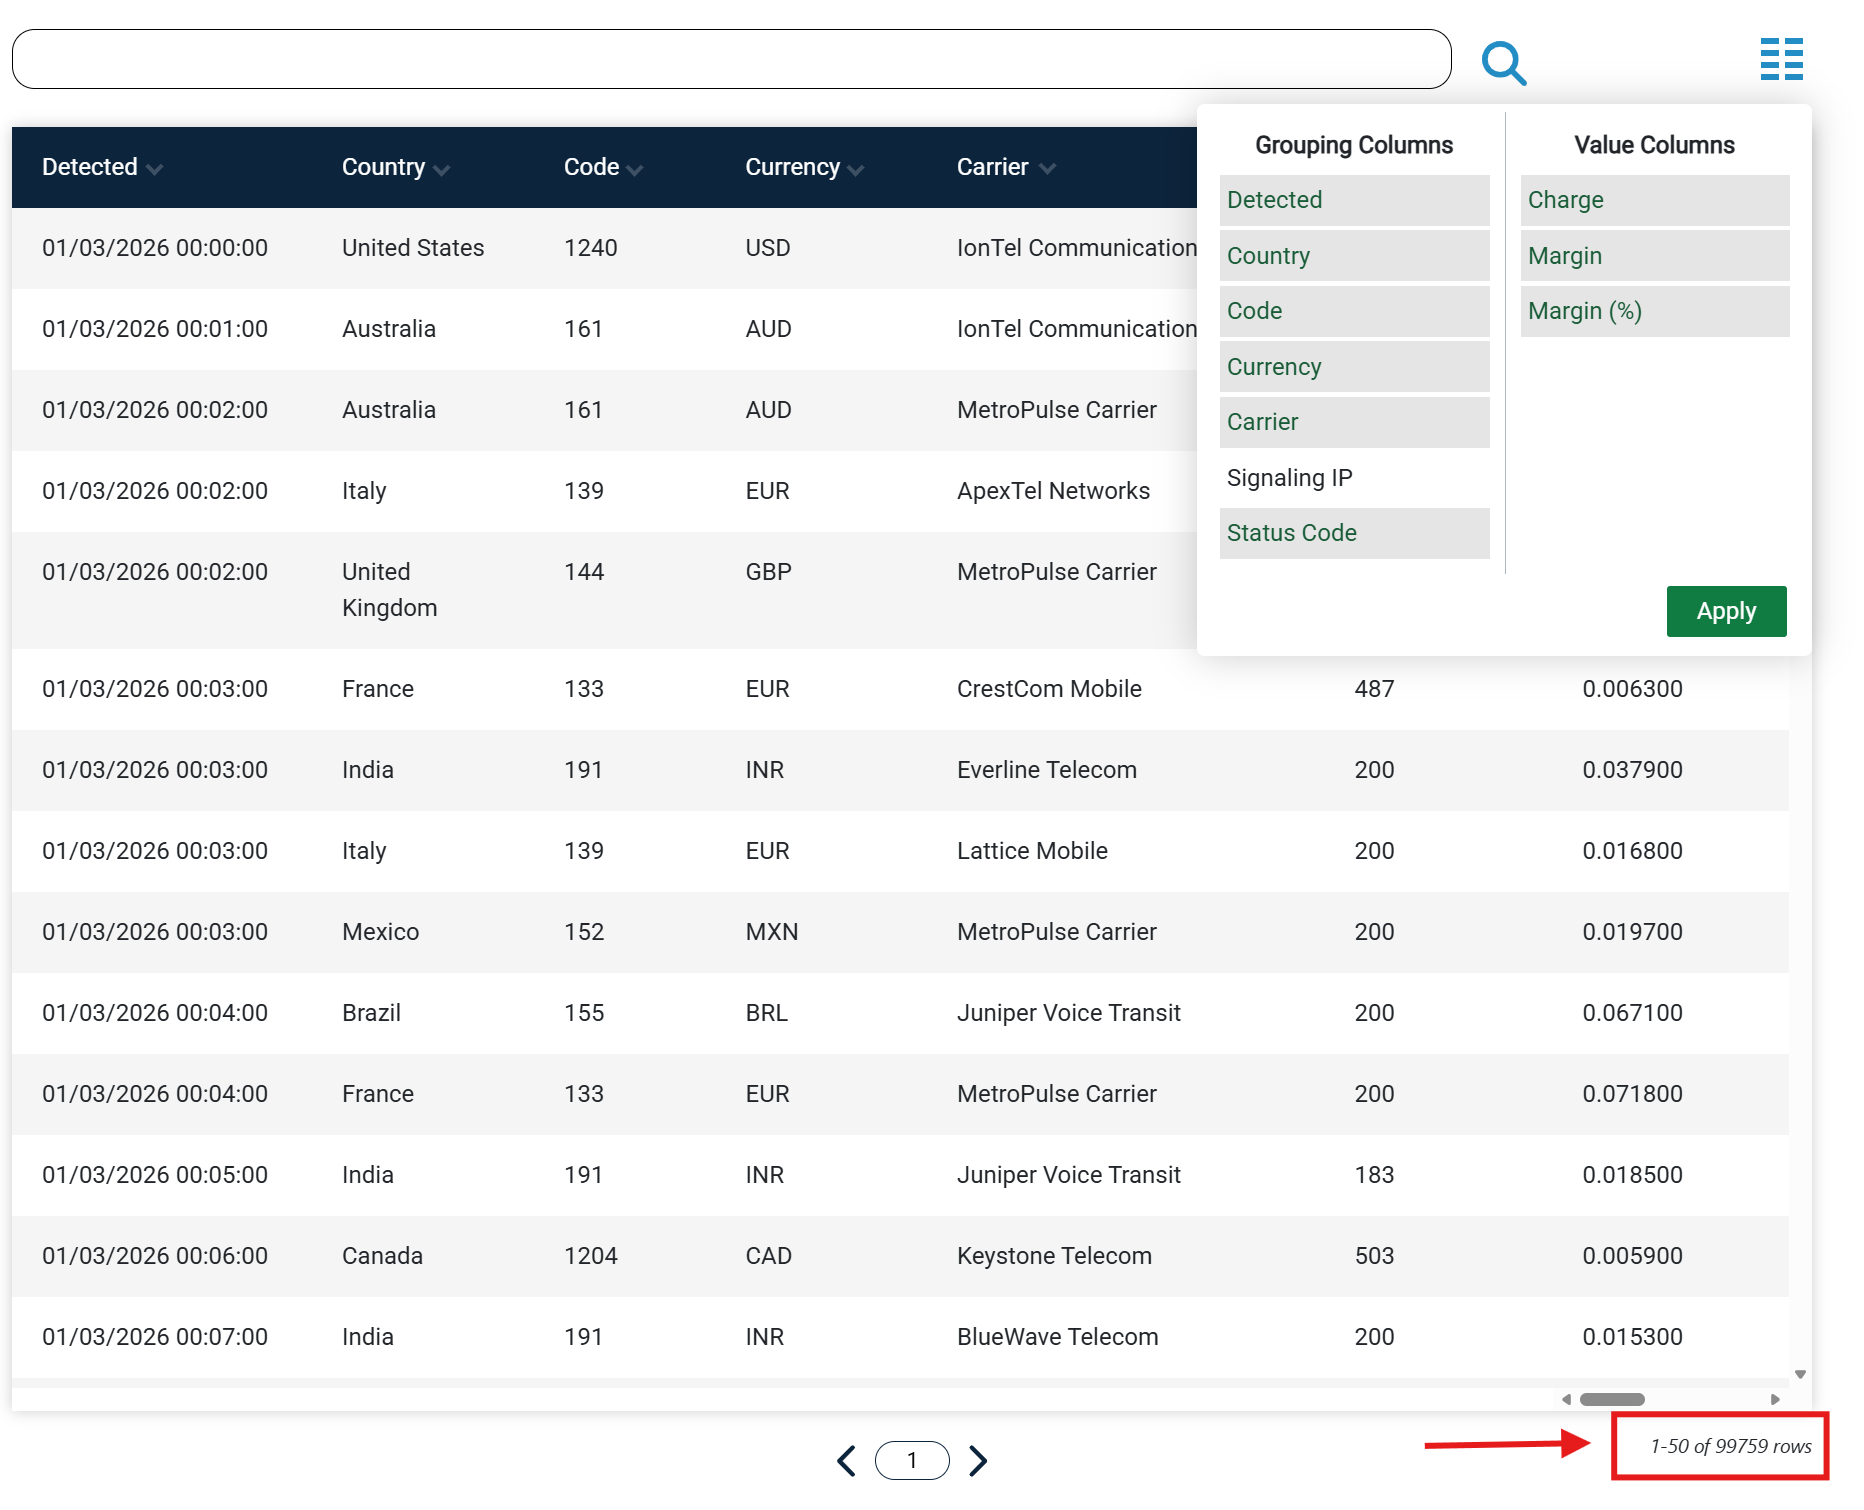Click vertical scrollbar down arrow
This screenshot has width=1864, height=1510.
click(1800, 1375)
